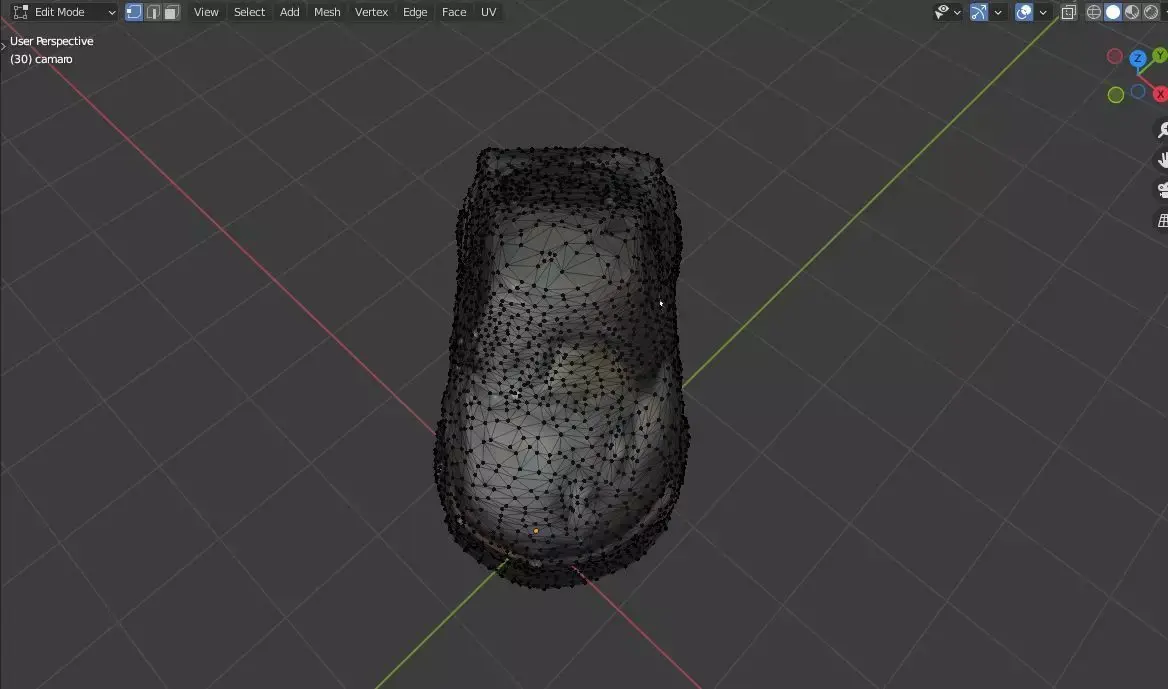Open the Add menu
This screenshot has width=1168, height=689.
pos(289,12)
